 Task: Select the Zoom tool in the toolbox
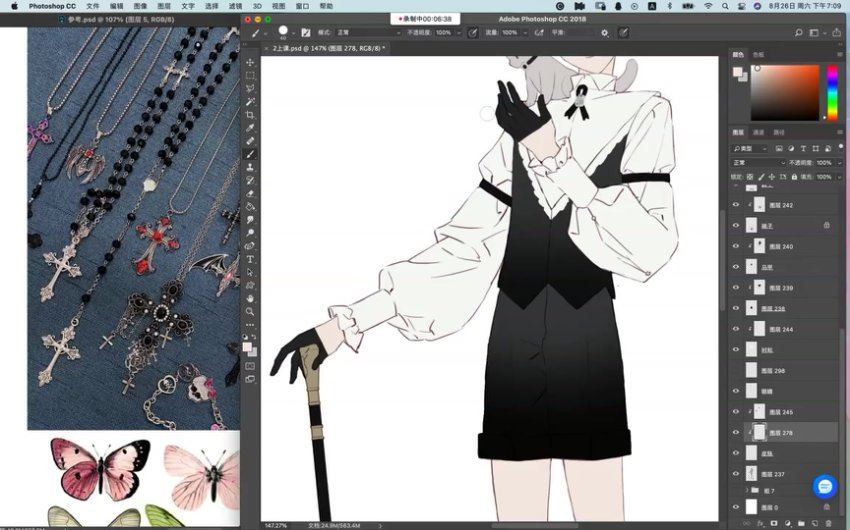coord(250,312)
